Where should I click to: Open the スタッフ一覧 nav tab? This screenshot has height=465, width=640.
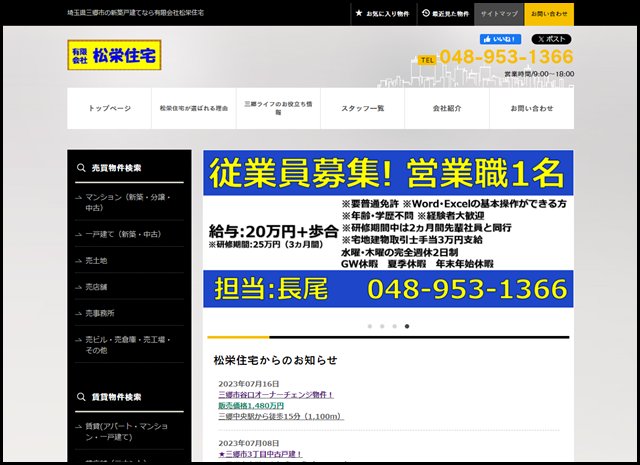point(363,108)
